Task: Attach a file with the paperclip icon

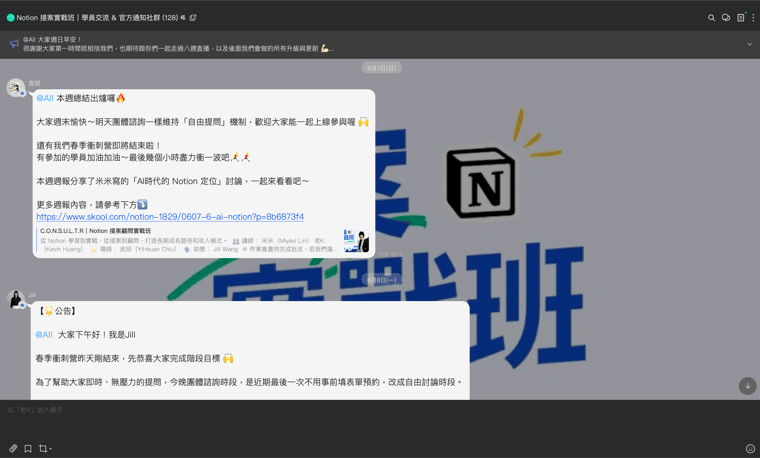Action: 13,448
